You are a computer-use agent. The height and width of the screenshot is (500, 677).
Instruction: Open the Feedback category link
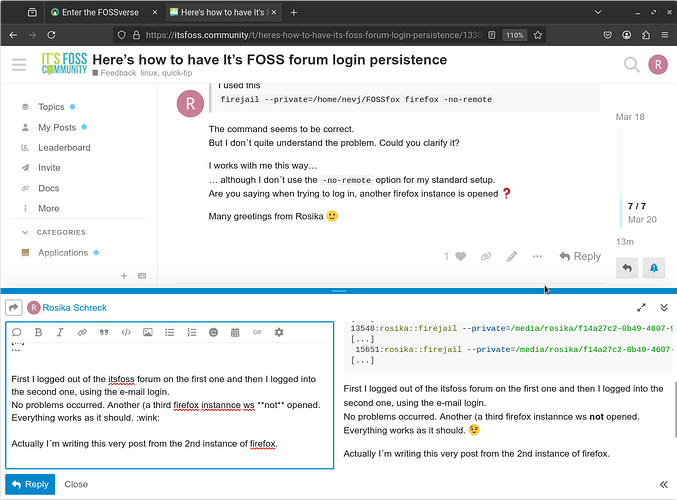114,73
